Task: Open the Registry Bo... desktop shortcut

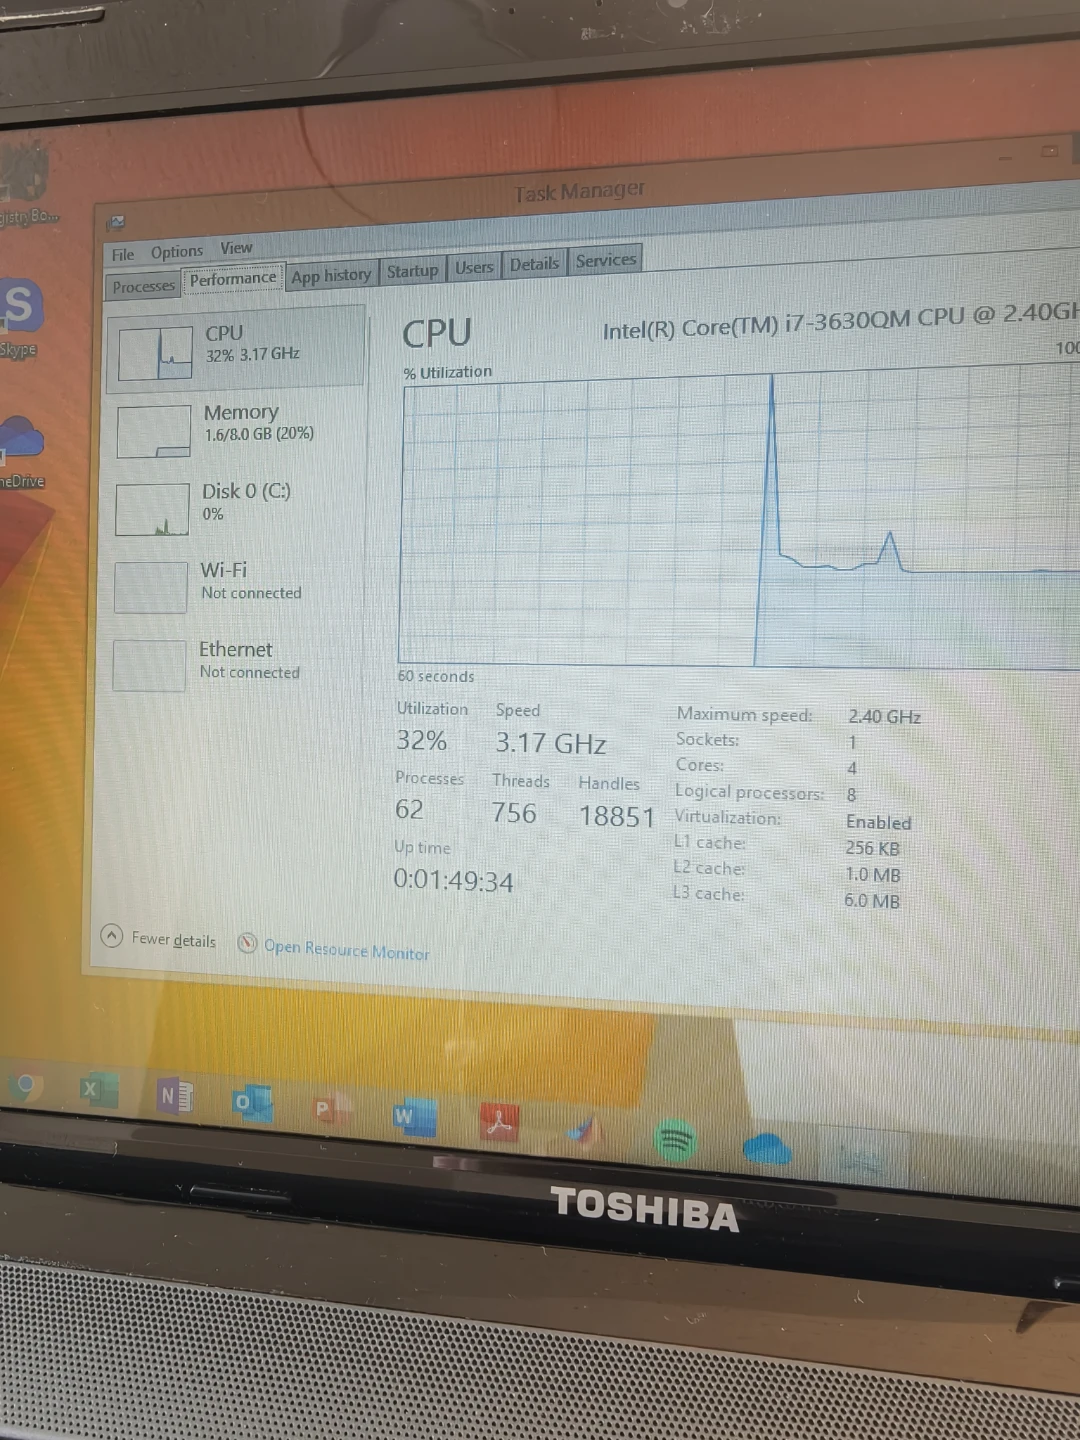Action: pyautogui.click(x=26, y=185)
